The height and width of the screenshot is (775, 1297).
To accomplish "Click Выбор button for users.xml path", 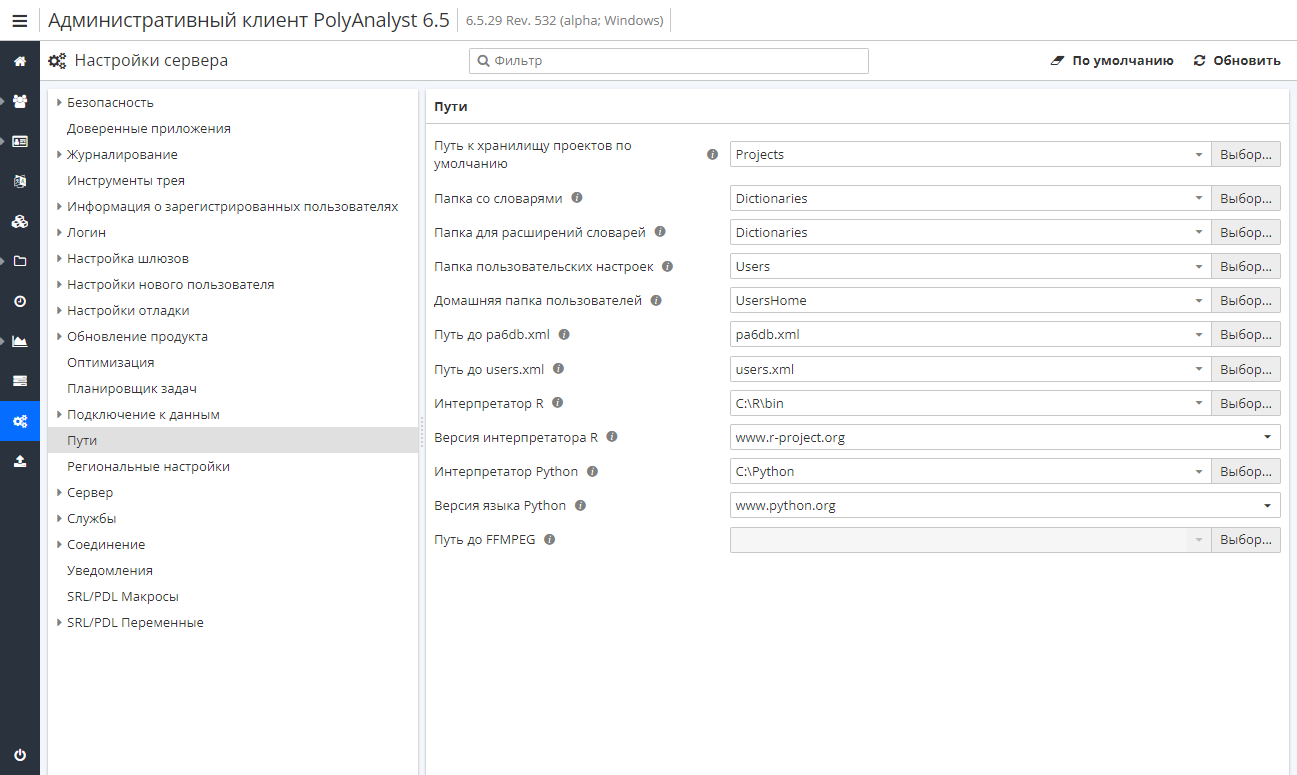I will (x=1246, y=369).
